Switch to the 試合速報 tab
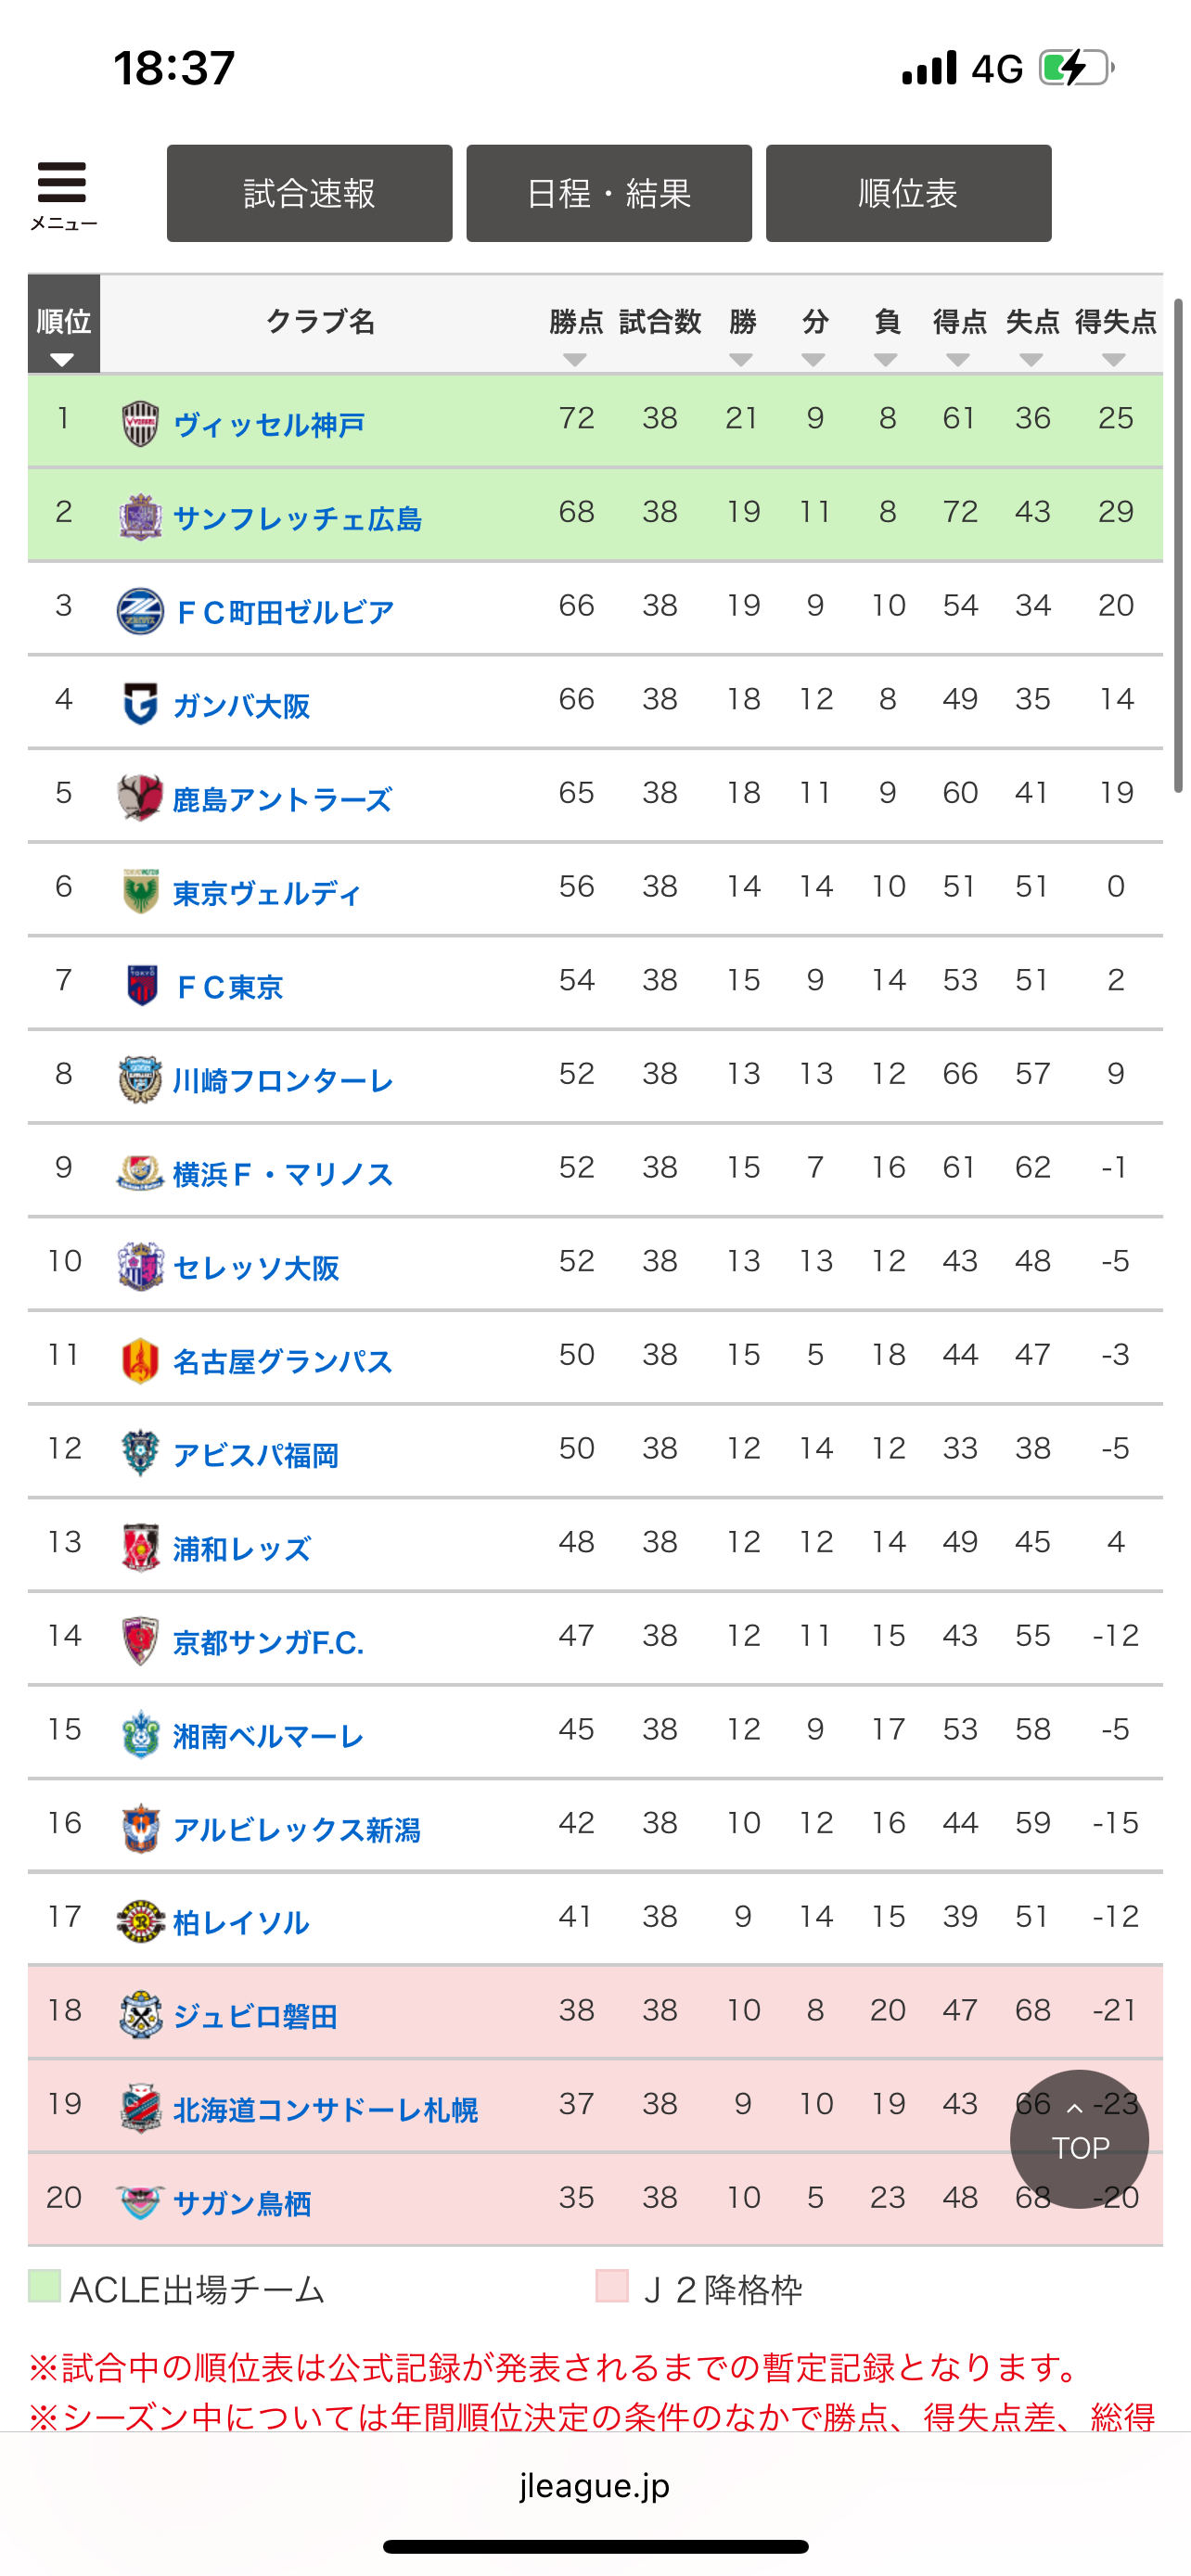The image size is (1191, 2576). click(309, 193)
